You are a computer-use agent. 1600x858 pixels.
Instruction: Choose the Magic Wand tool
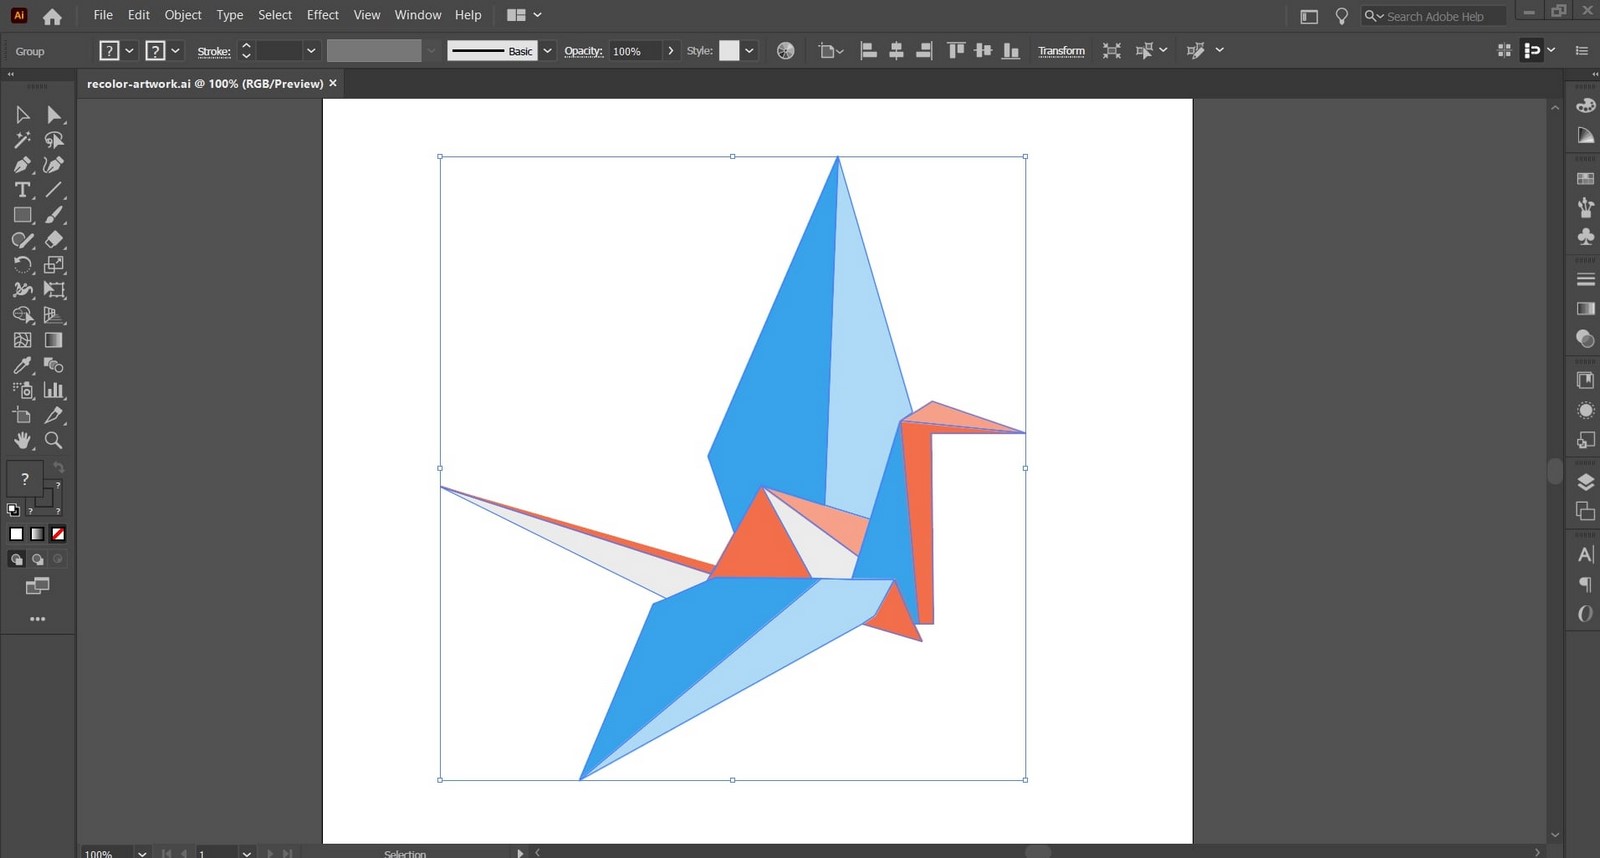(x=22, y=140)
